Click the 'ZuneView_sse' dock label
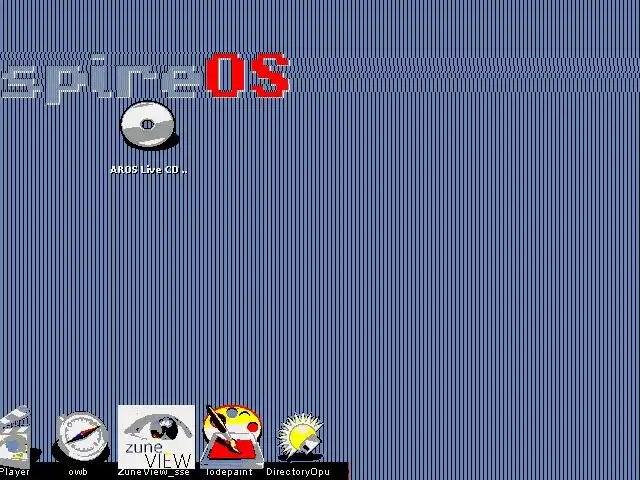640x480 pixels. point(153,472)
